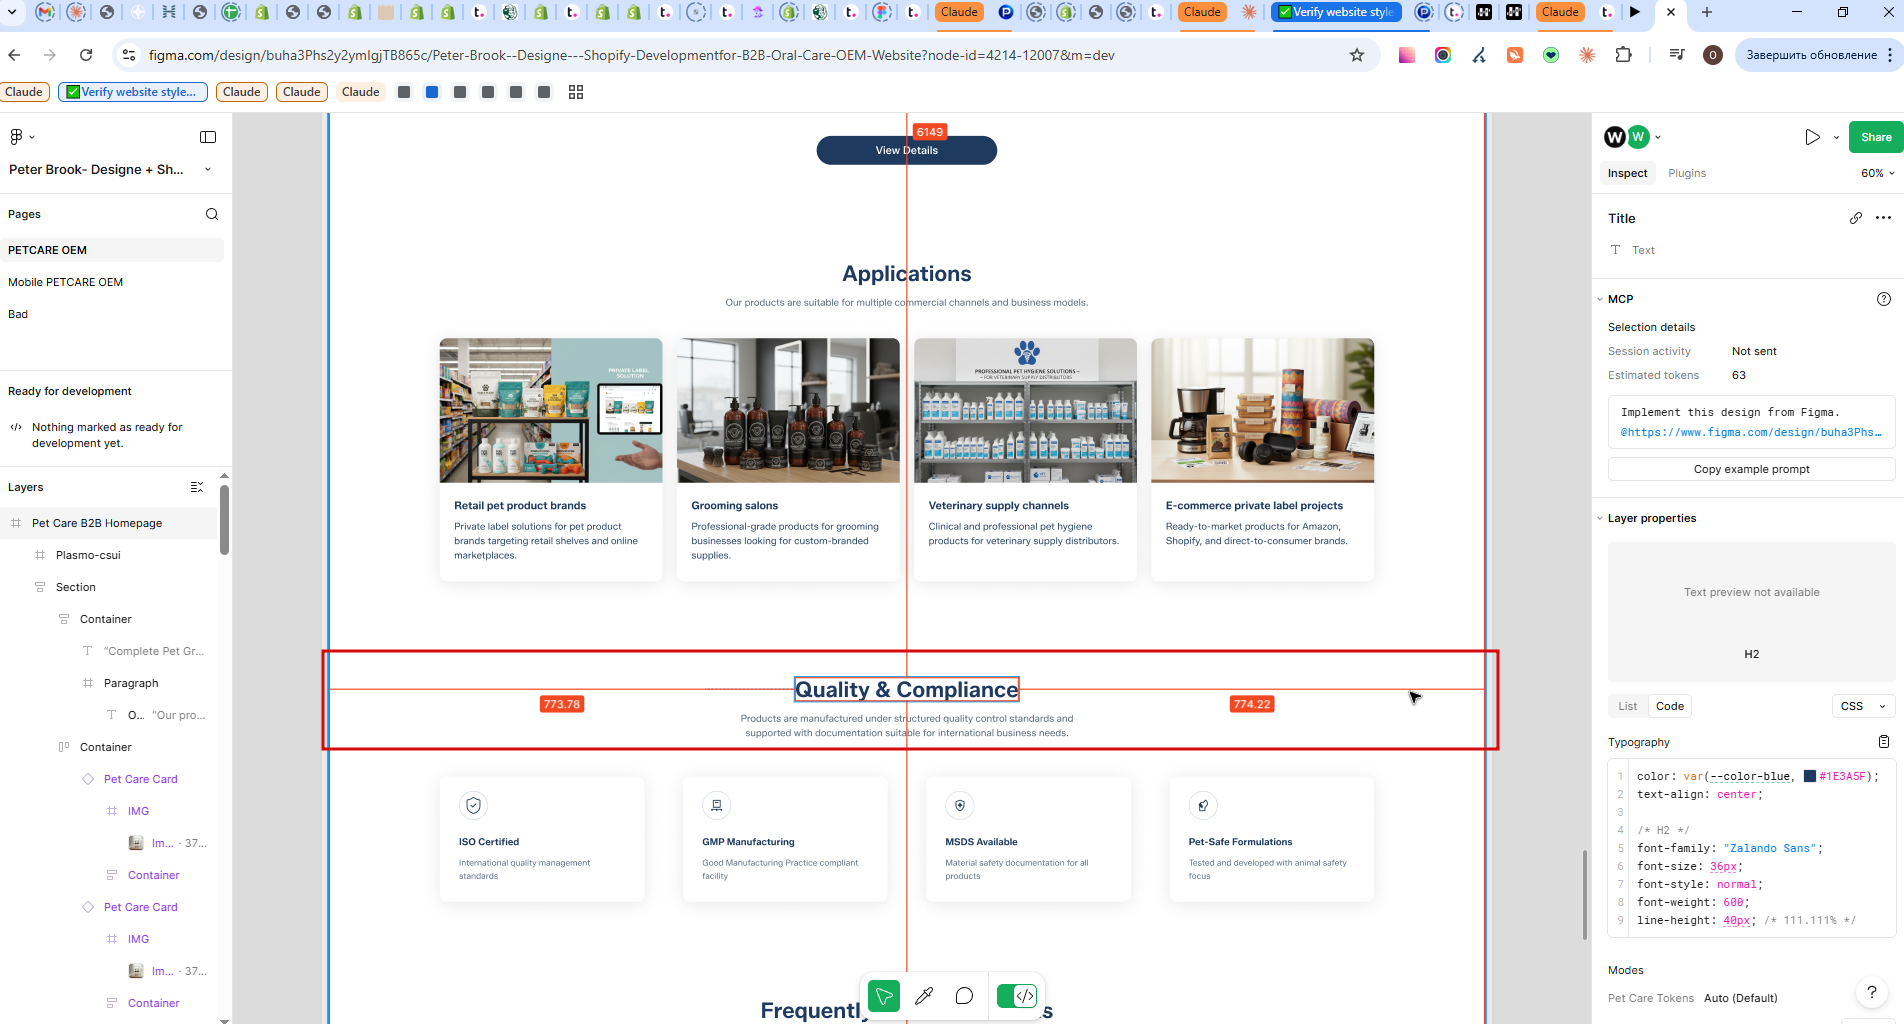Select the Section layer

(108, 587)
